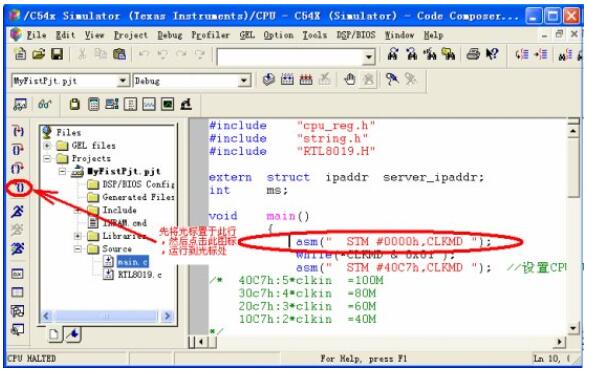This screenshot has width=594, height=374.
Task: Click the Paste clipboard toolbar icon
Action: tap(119, 54)
